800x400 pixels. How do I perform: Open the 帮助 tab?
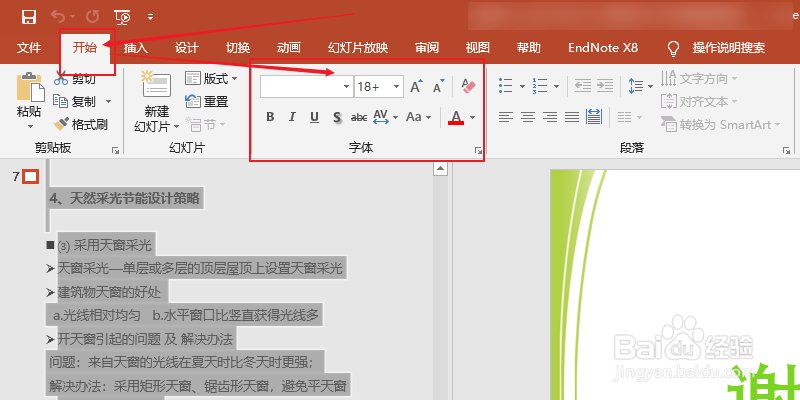coord(529,48)
